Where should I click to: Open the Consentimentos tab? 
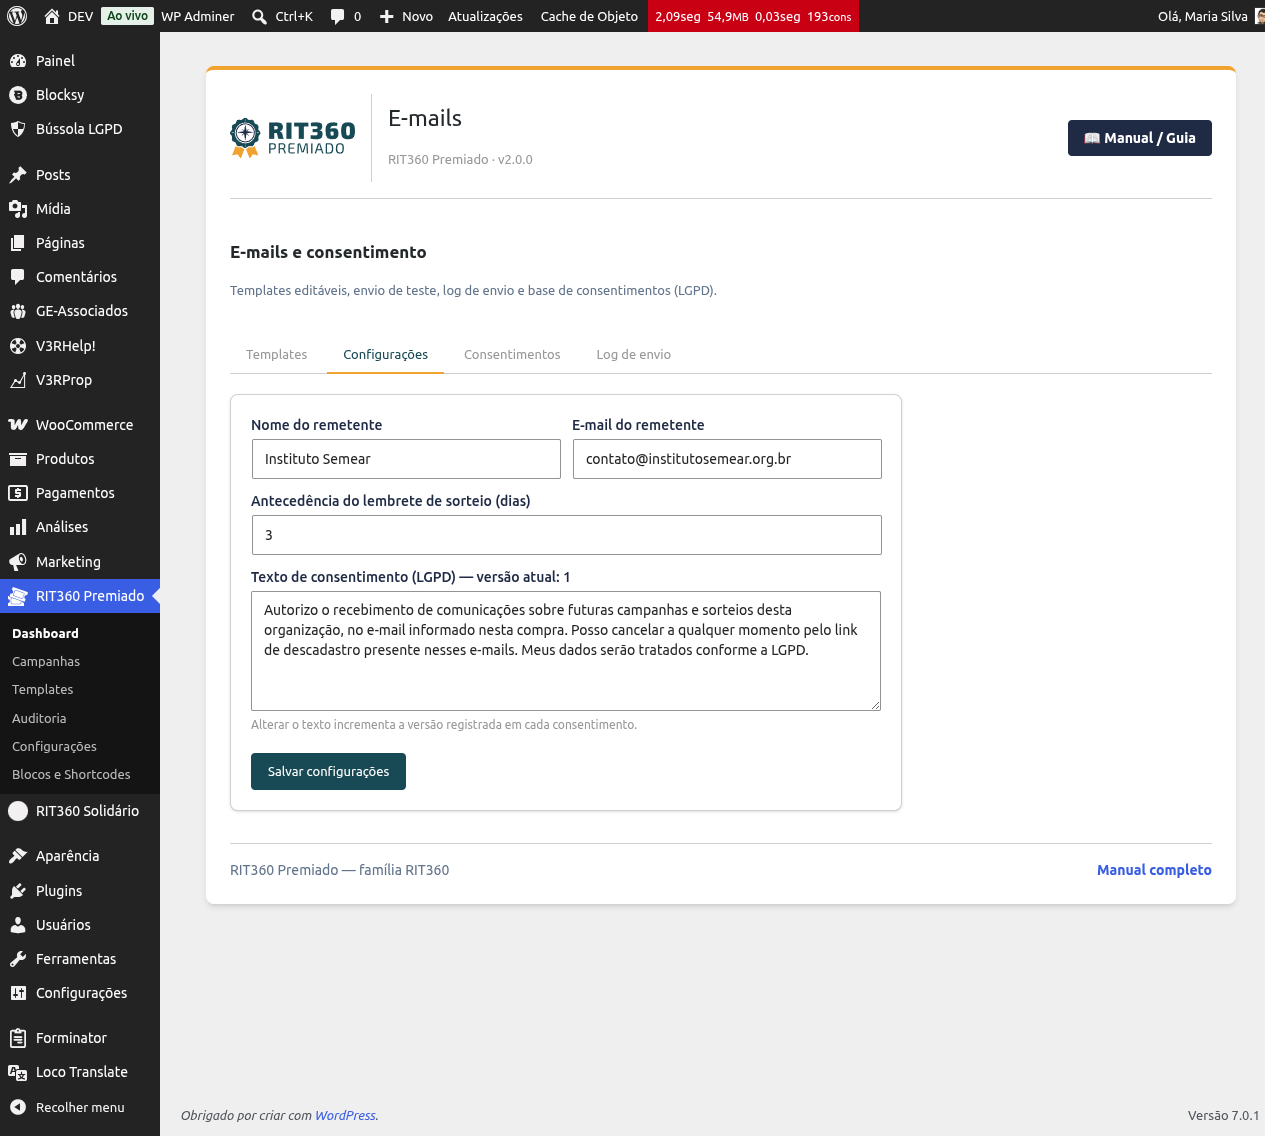(512, 355)
